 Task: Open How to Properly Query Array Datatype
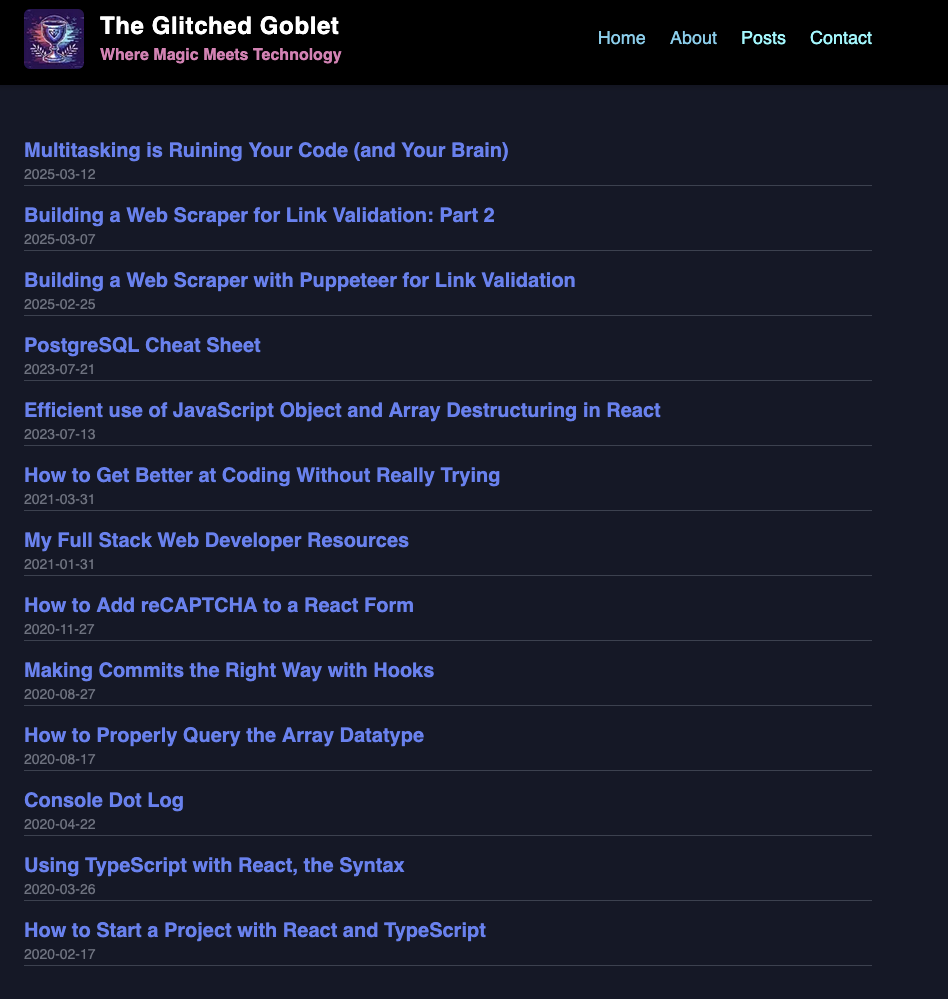[224, 735]
